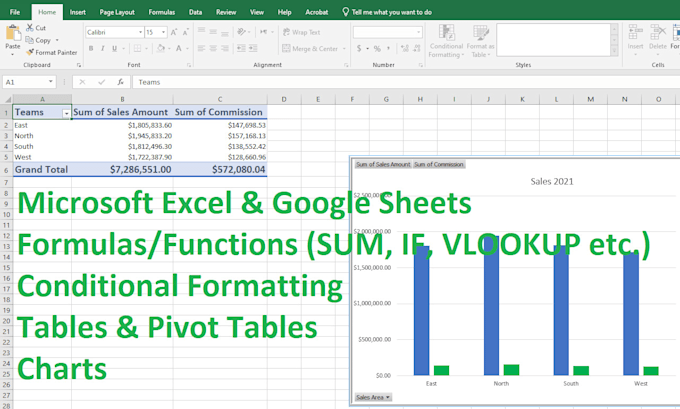Image resolution: width=680 pixels, height=409 pixels.
Task: Switch to the Insert tab
Action: [78, 12]
